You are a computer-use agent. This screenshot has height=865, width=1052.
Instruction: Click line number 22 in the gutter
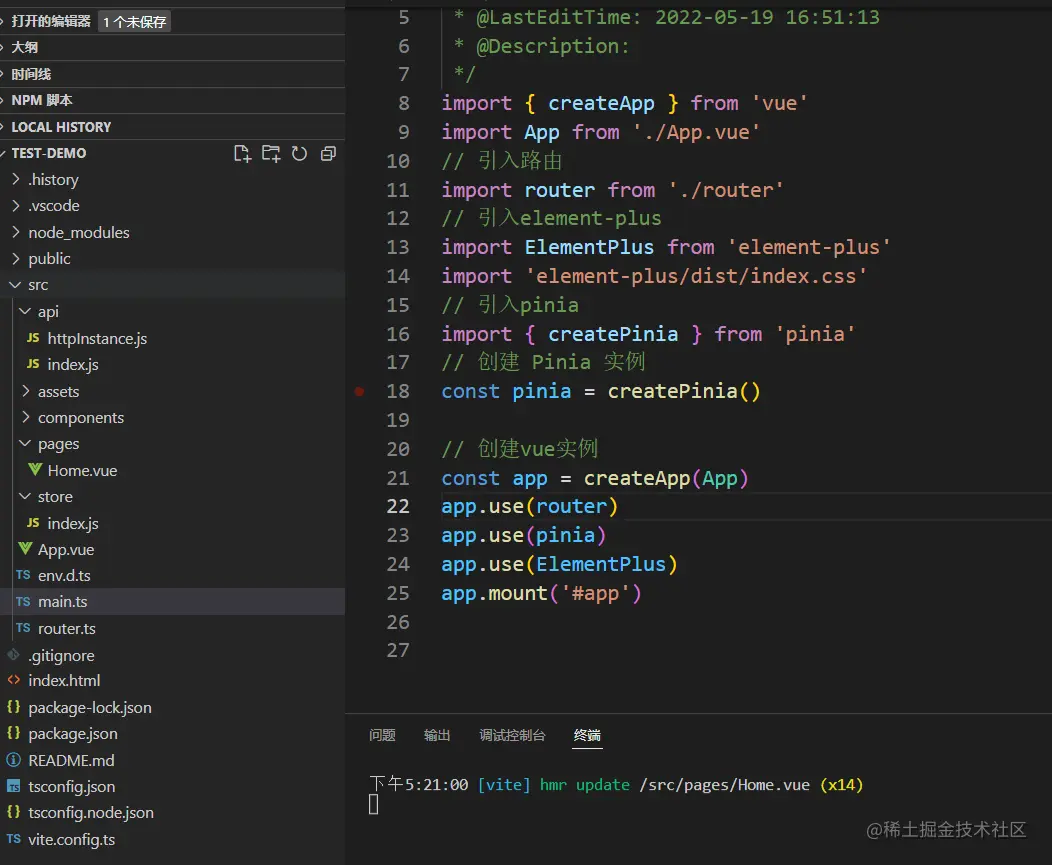point(398,506)
